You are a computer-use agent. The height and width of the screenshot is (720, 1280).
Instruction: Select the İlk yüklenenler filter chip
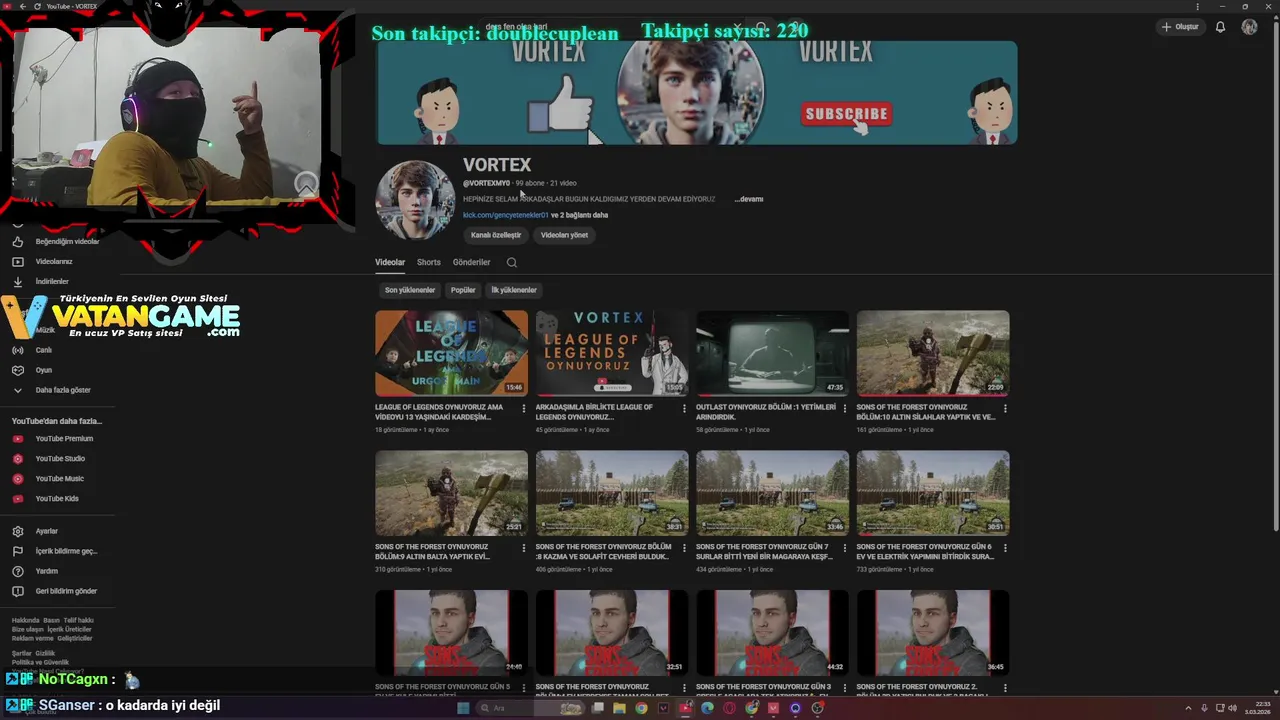514,290
